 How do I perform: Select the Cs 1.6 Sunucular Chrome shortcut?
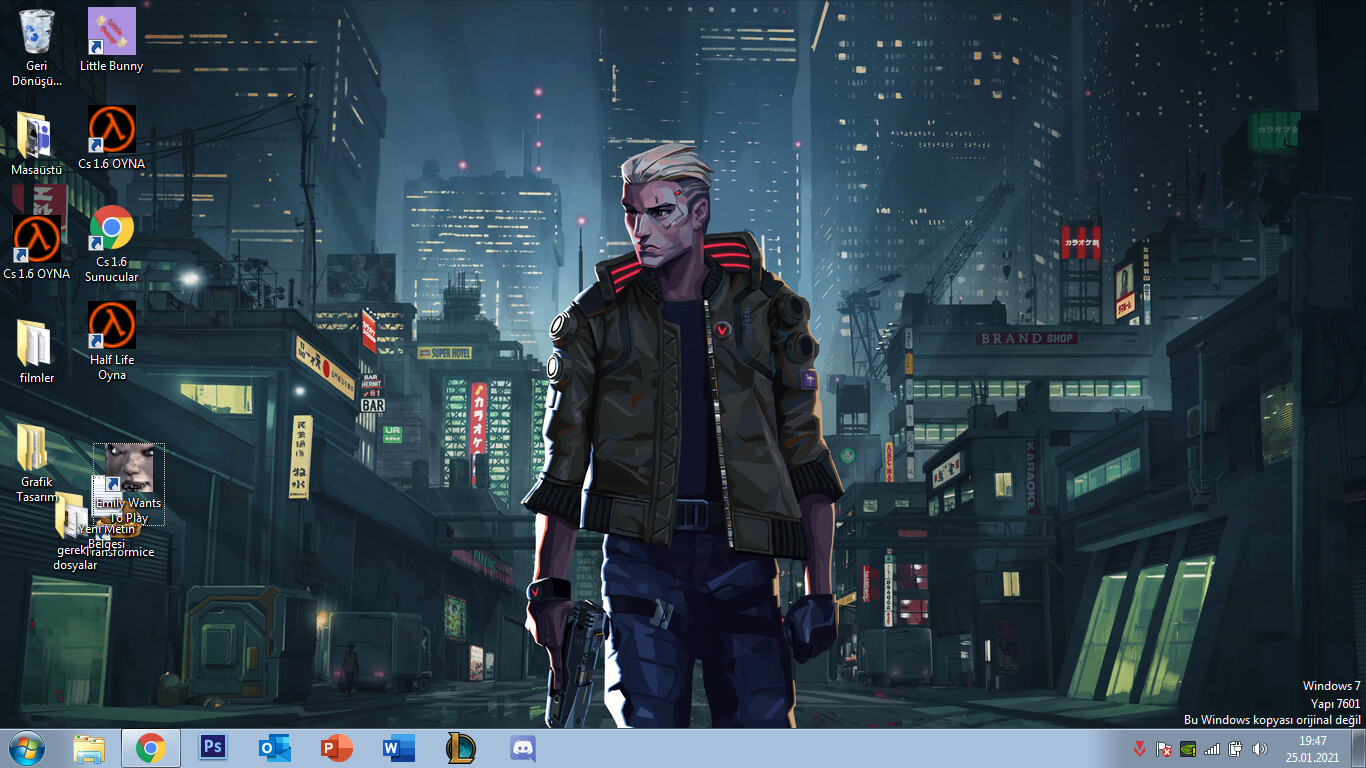point(112,244)
